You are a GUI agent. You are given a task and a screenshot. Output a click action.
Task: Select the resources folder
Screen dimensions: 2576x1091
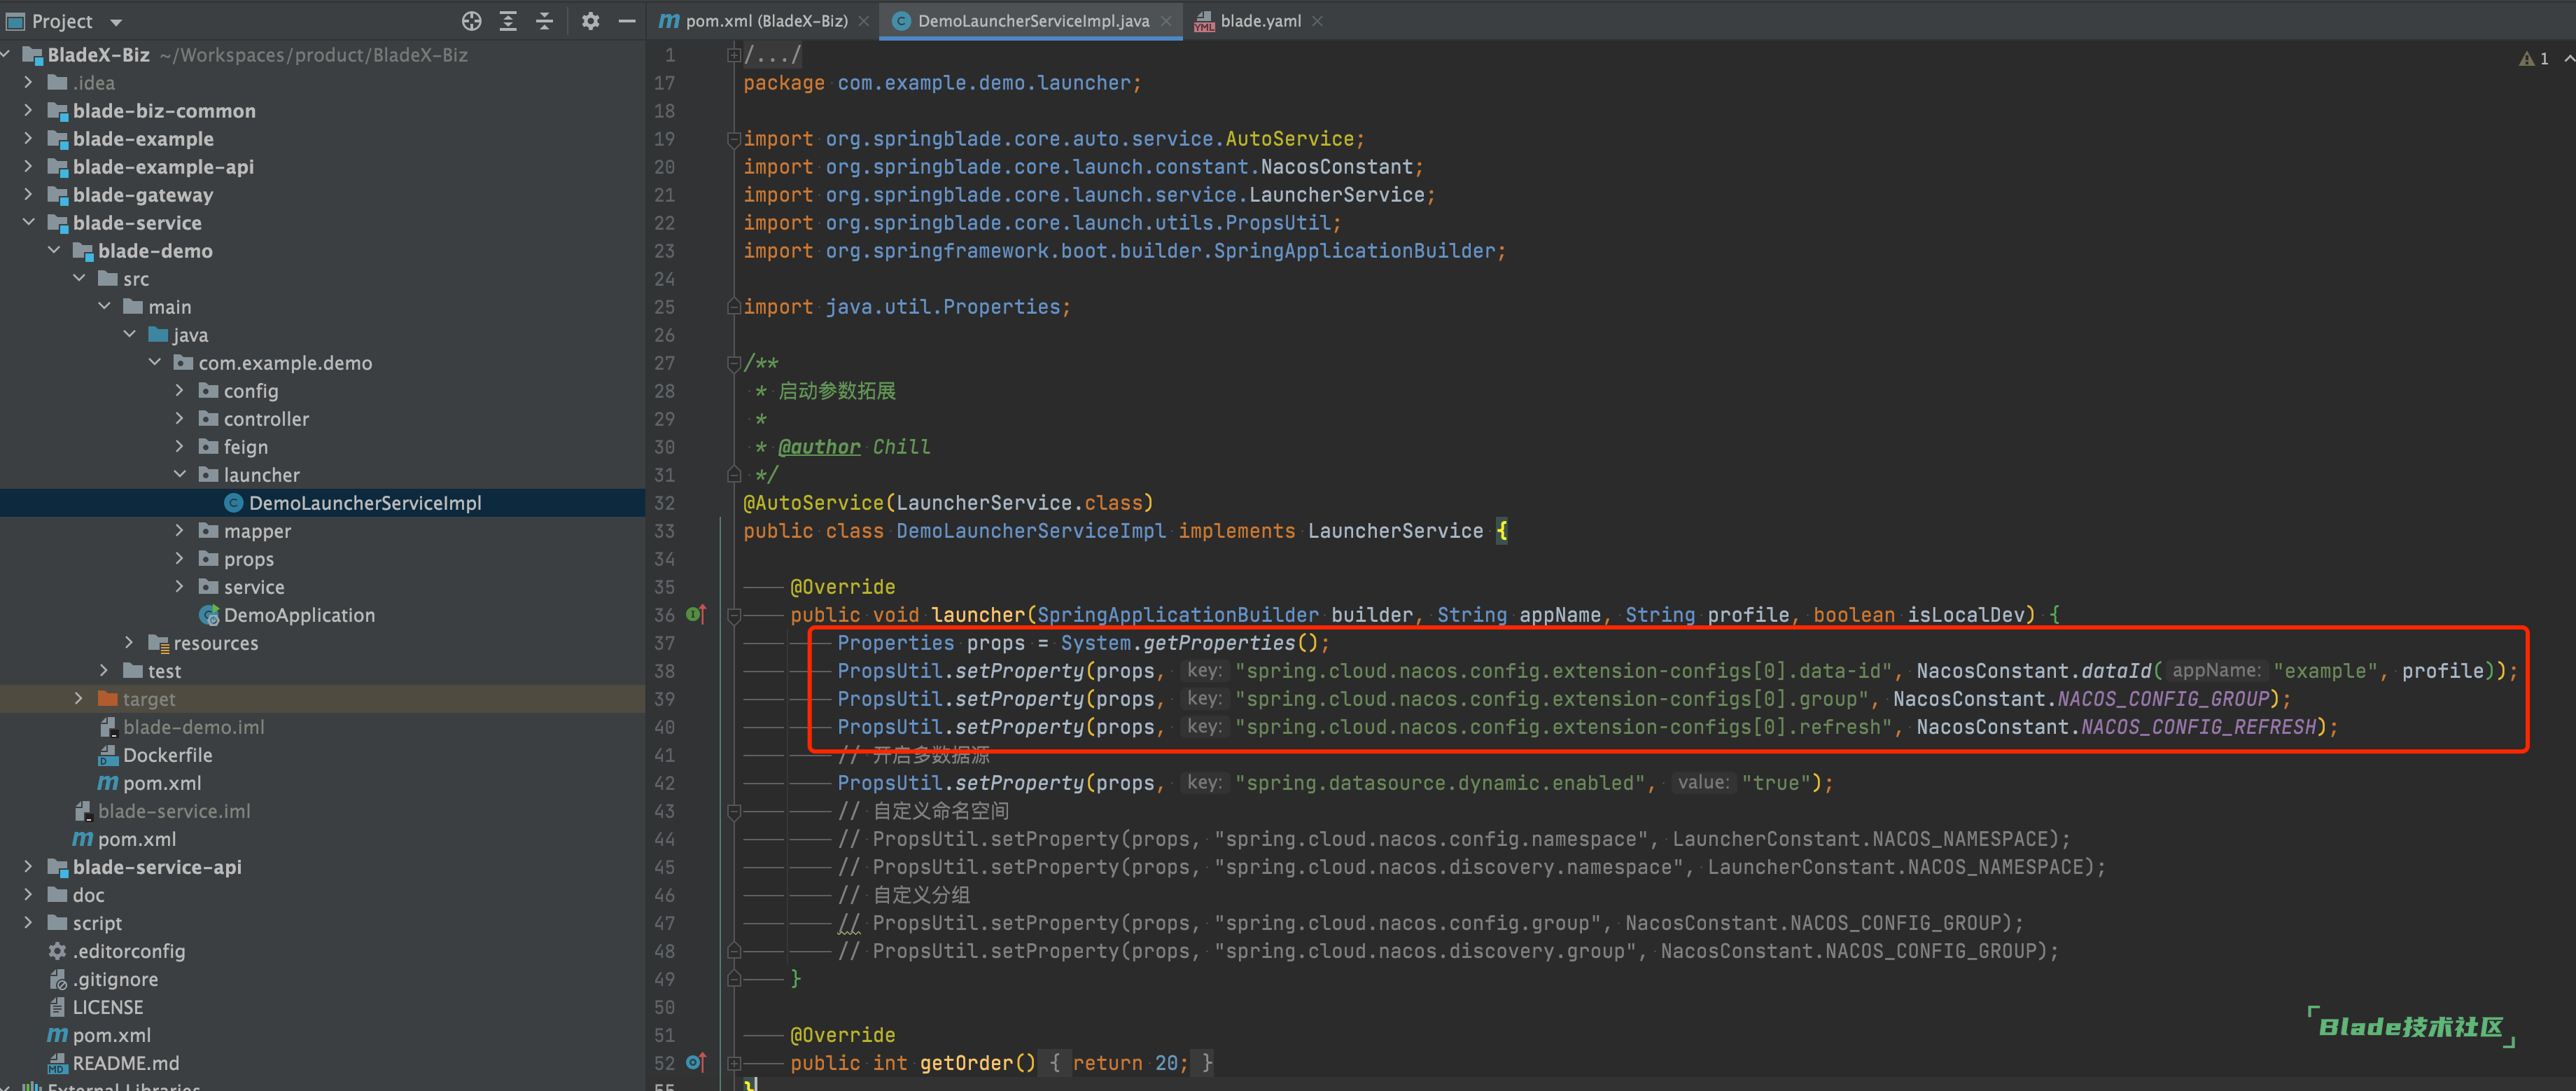(215, 643)
